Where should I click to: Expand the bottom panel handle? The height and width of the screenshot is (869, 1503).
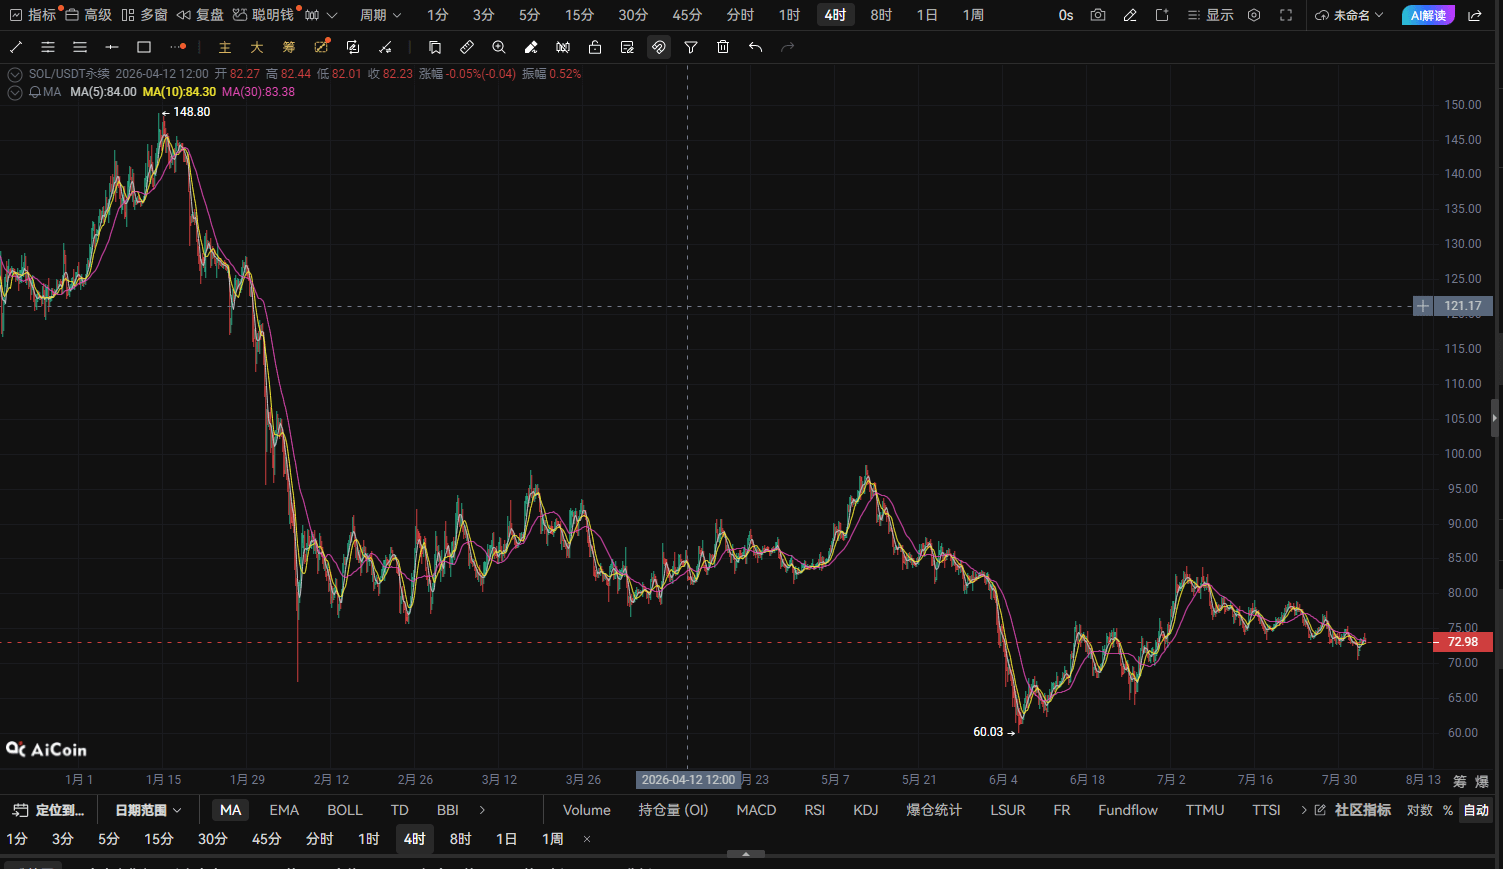coord(746,854)
